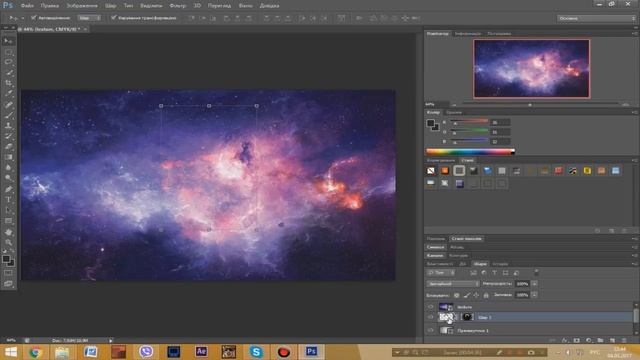Create new adjustment layer from Layers bottom
The height and width of the screenshot is (360, 640).
[x=589, y=340]
